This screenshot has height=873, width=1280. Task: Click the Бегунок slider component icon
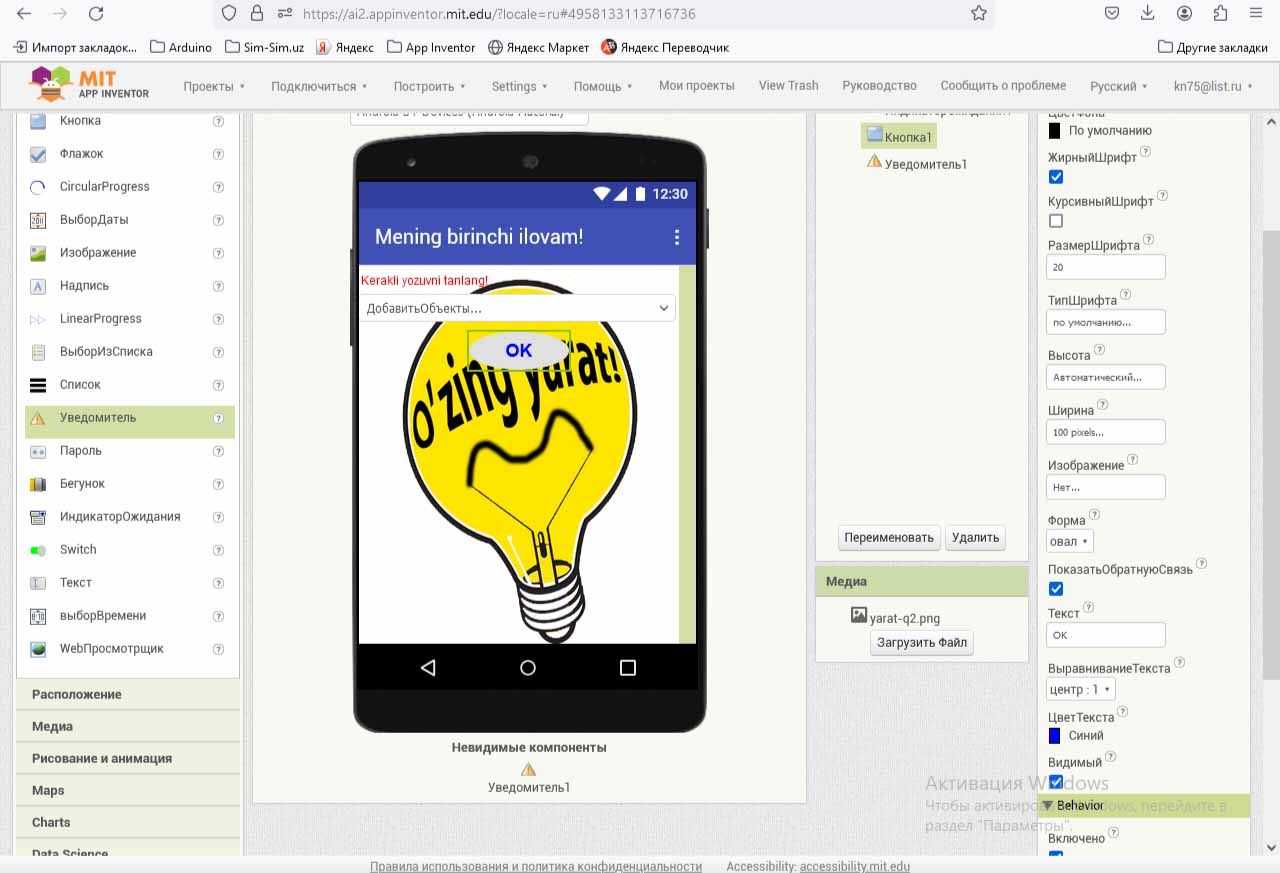point(38,484)
